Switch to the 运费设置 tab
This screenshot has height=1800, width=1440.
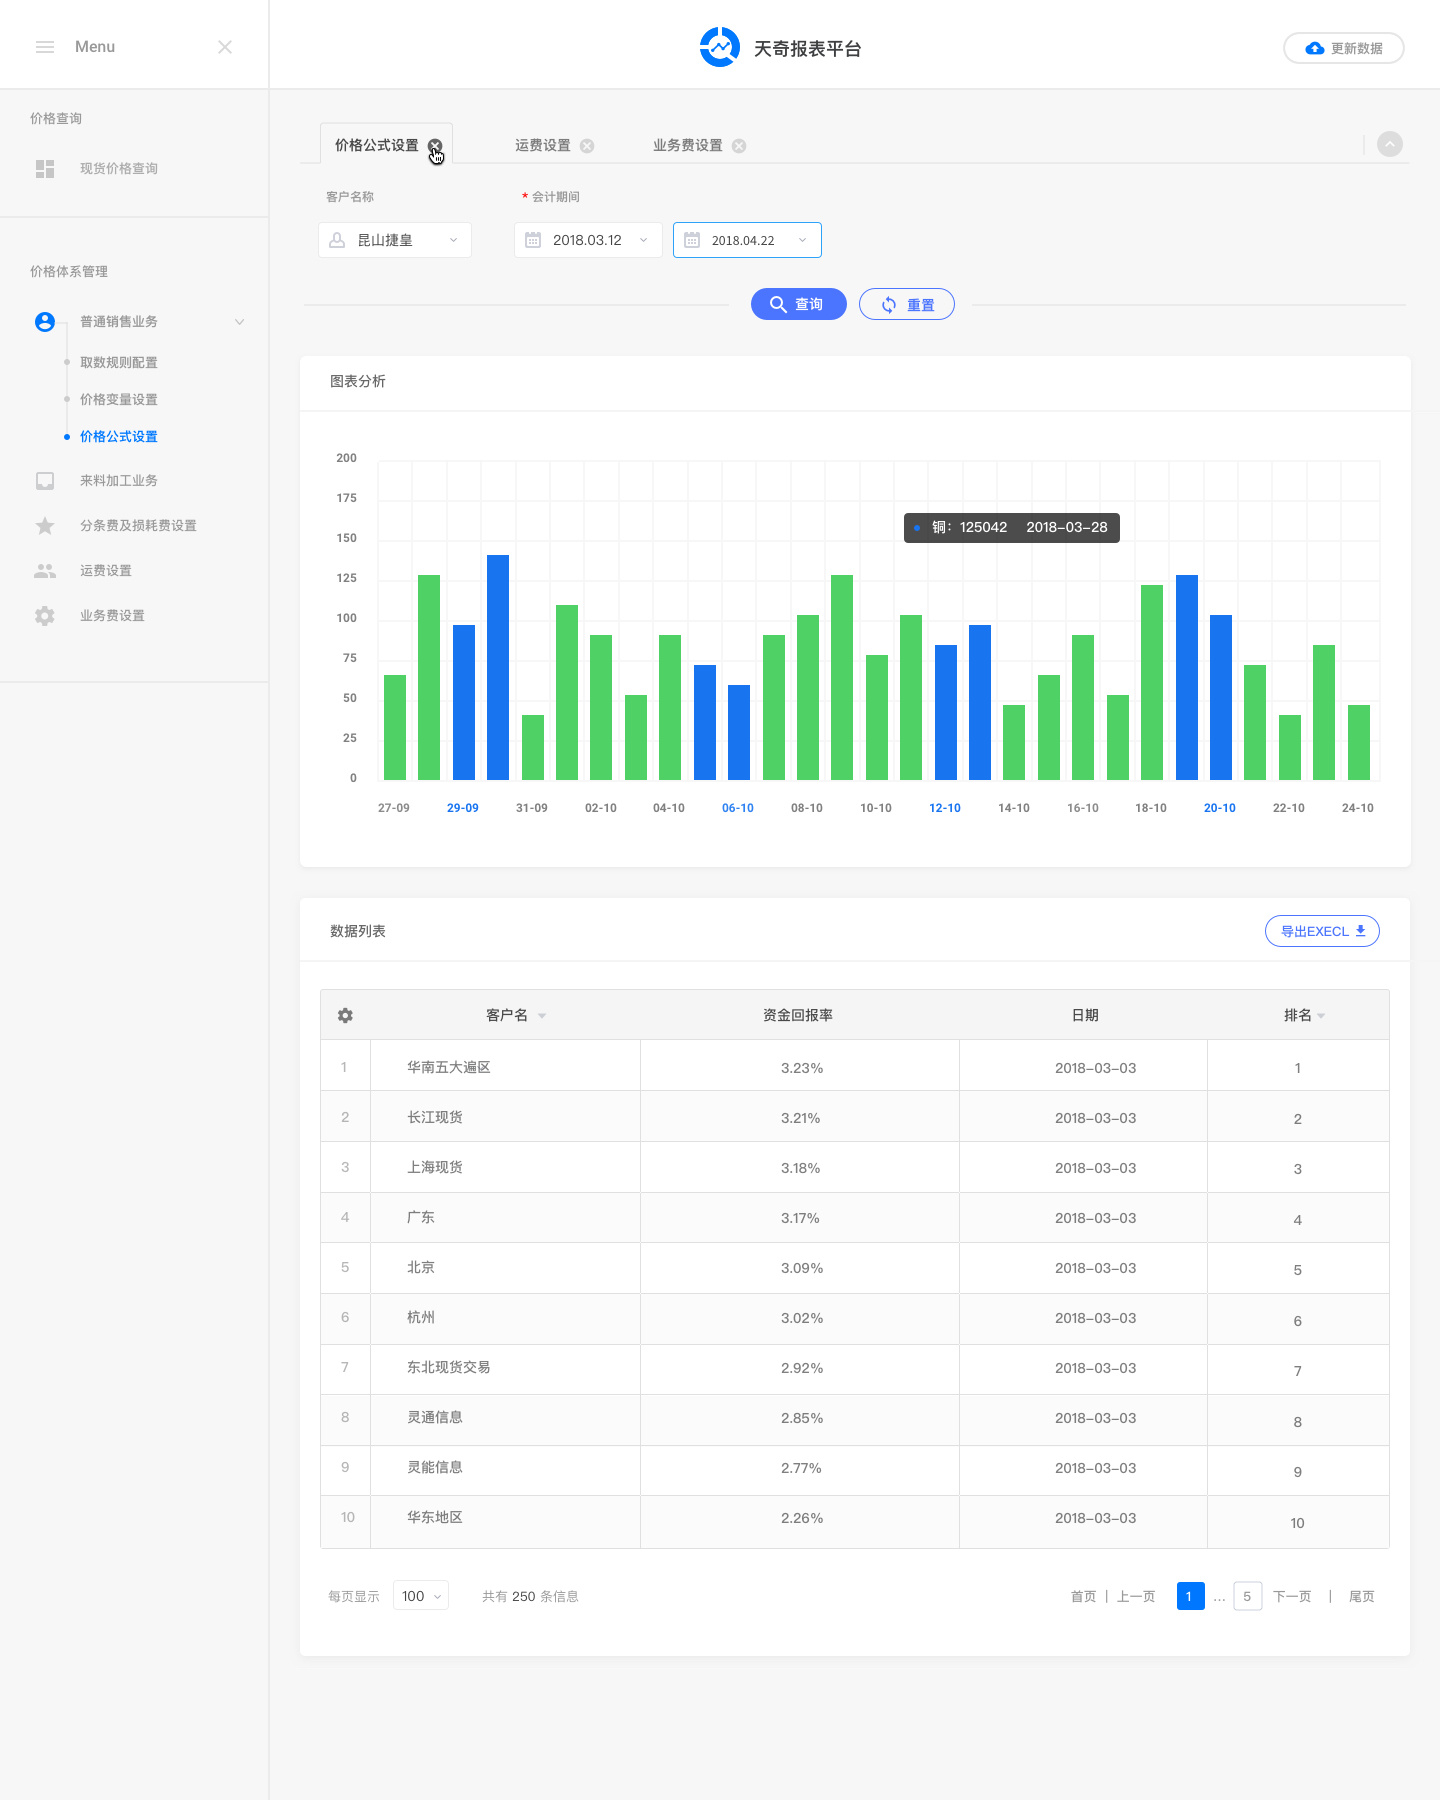543,145
